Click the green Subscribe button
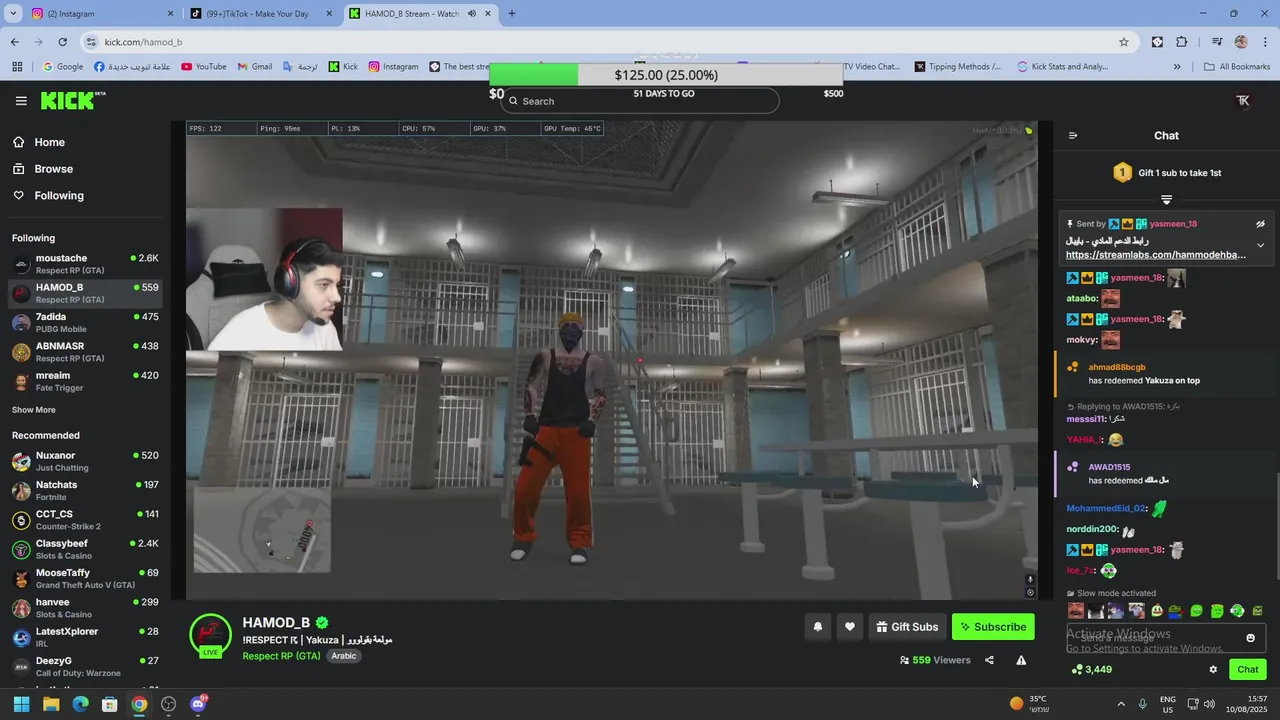The height and width of the screenshot is (720, 1280). 993,627
